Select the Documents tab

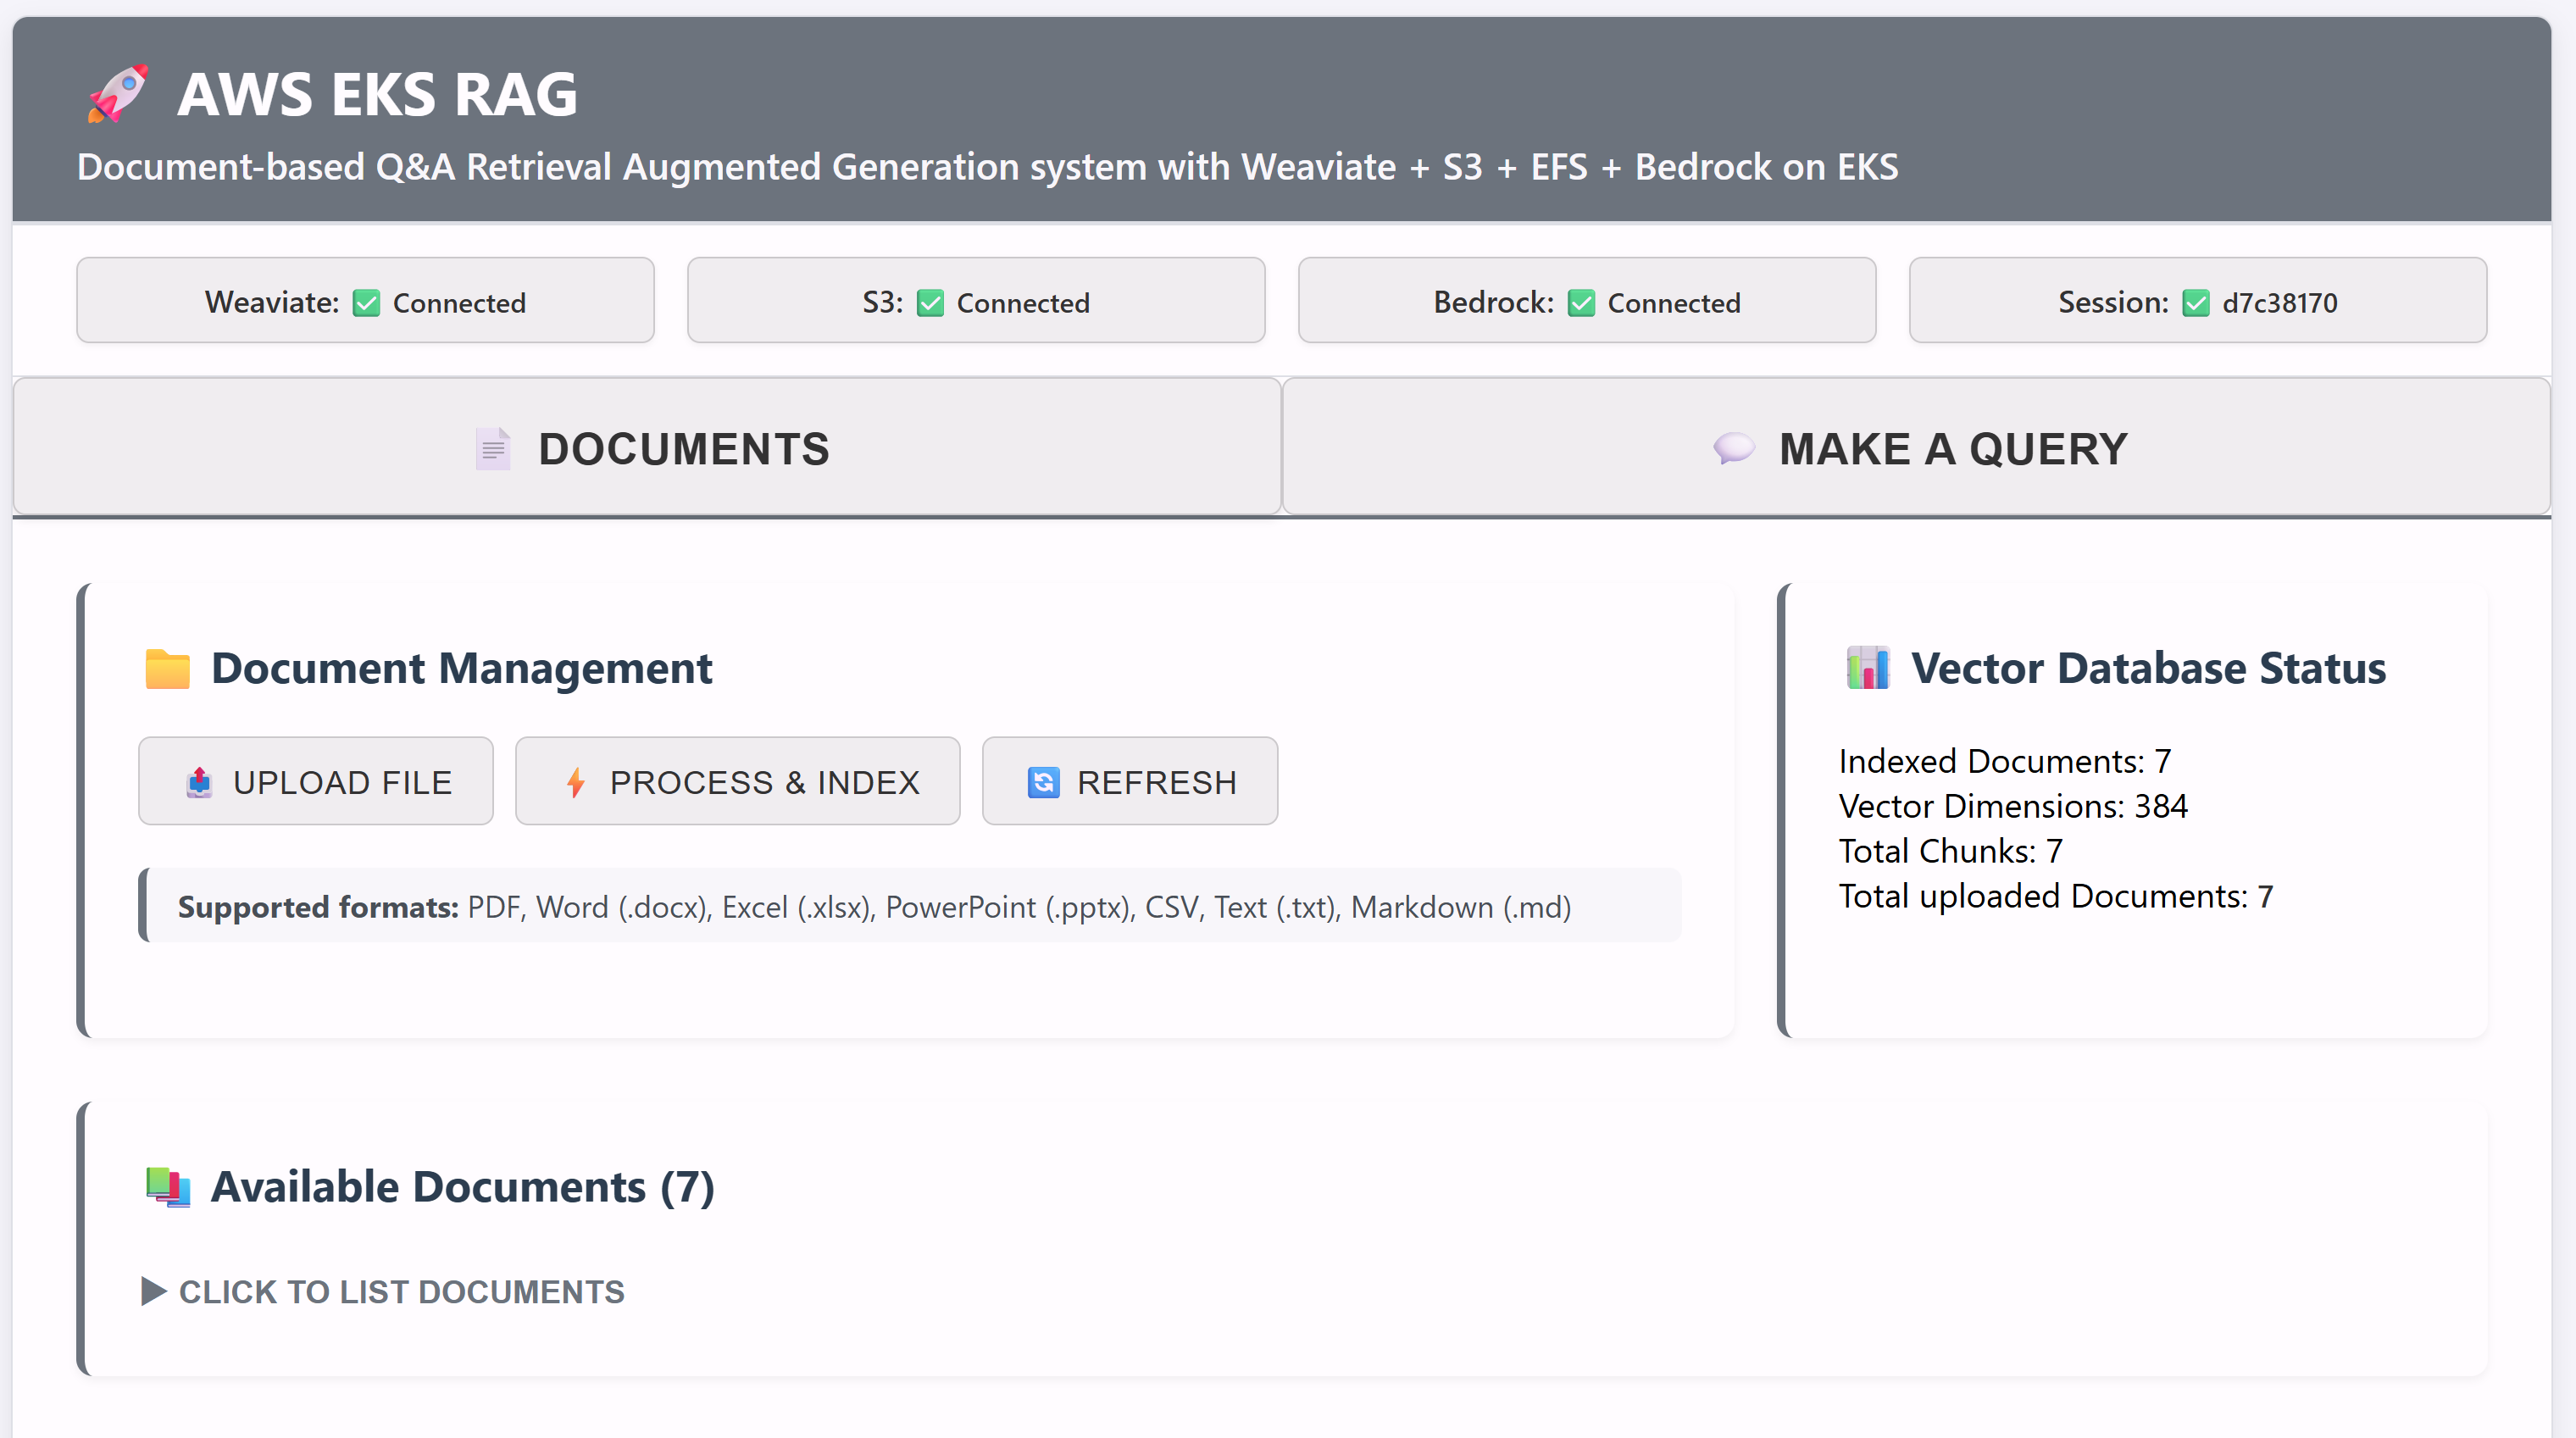tap(647, 448)
